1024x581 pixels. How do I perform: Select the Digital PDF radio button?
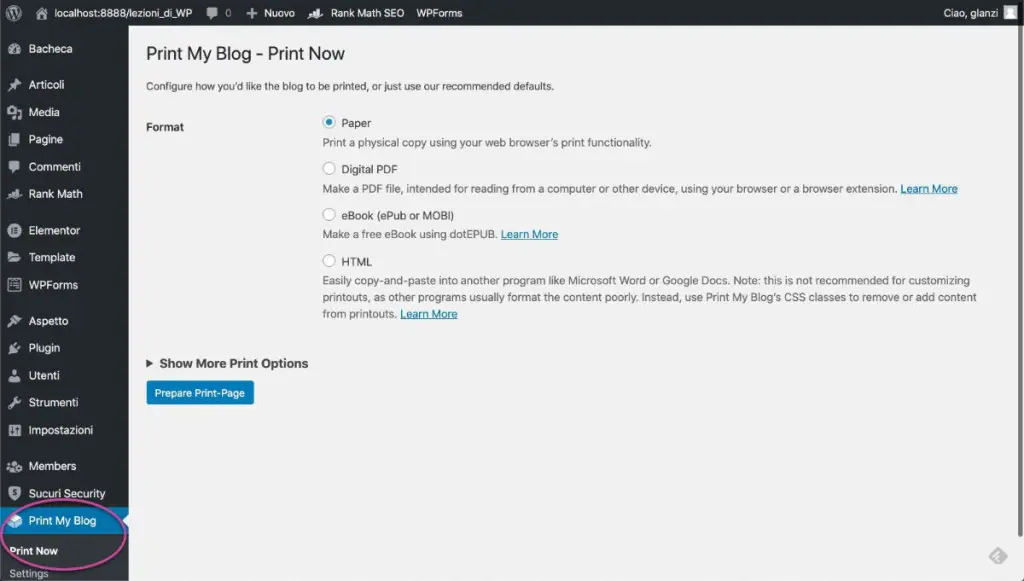pos(329,168)
